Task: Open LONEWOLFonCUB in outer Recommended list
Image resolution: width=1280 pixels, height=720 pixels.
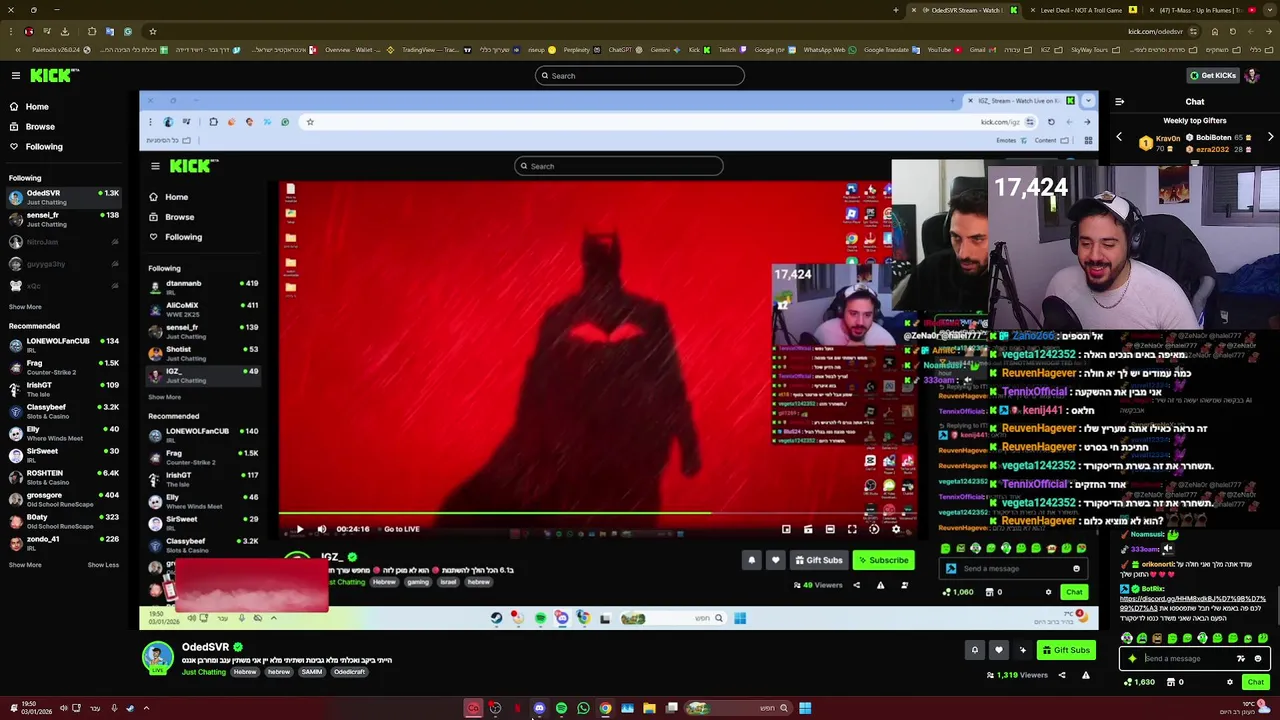Action: point(65,345)
